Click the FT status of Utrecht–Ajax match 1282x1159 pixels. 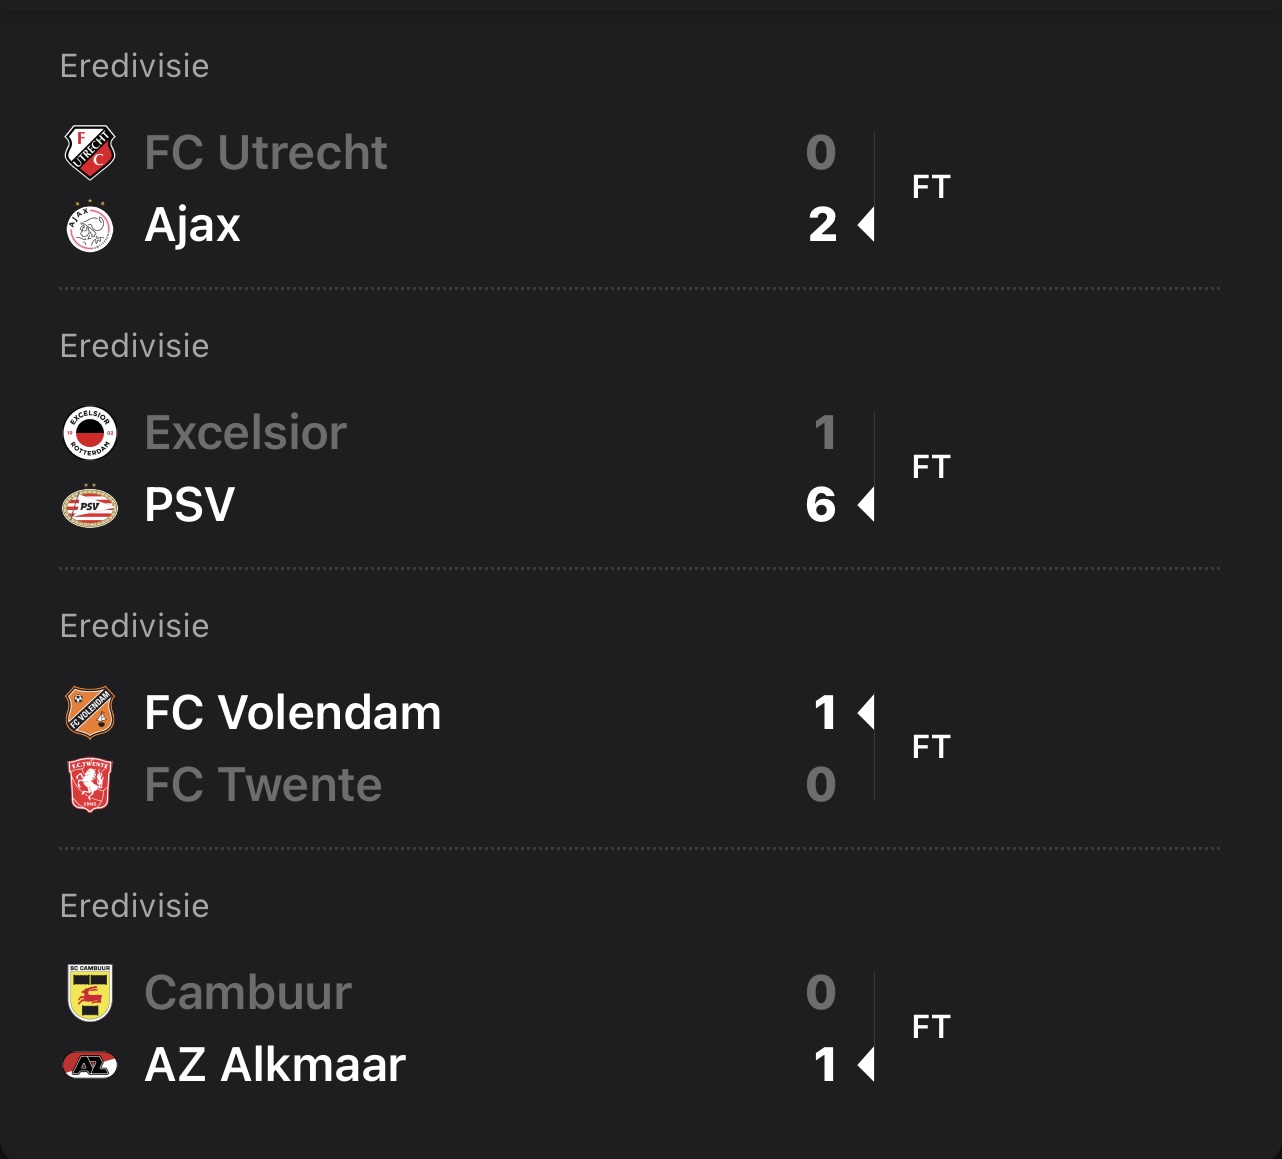tap(931, 187)
